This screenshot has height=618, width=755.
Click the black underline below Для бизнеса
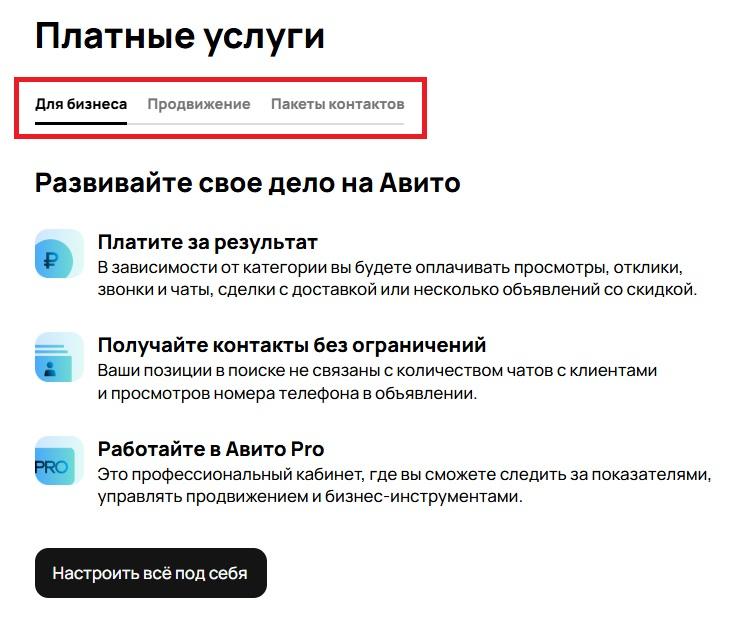[81, 123]
